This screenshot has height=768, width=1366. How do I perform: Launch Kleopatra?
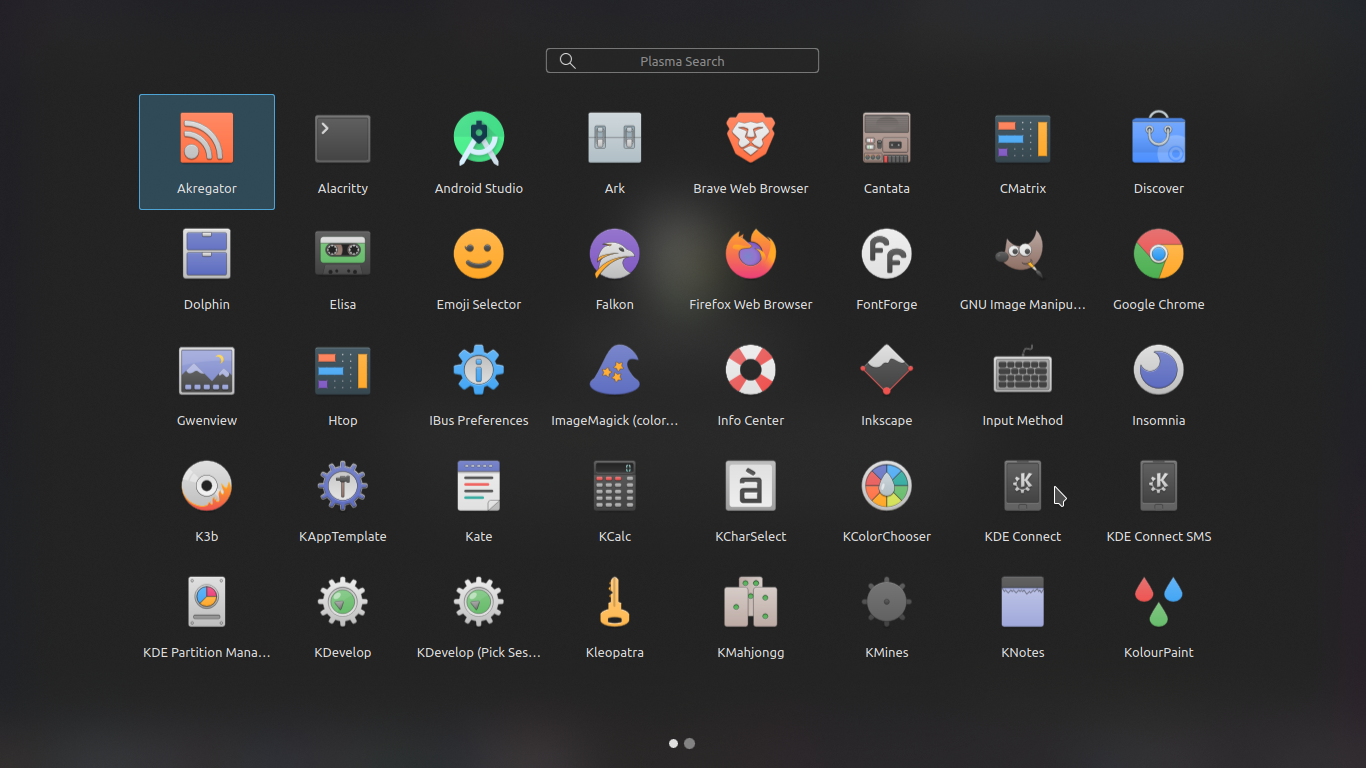click(x=615, y=616)
